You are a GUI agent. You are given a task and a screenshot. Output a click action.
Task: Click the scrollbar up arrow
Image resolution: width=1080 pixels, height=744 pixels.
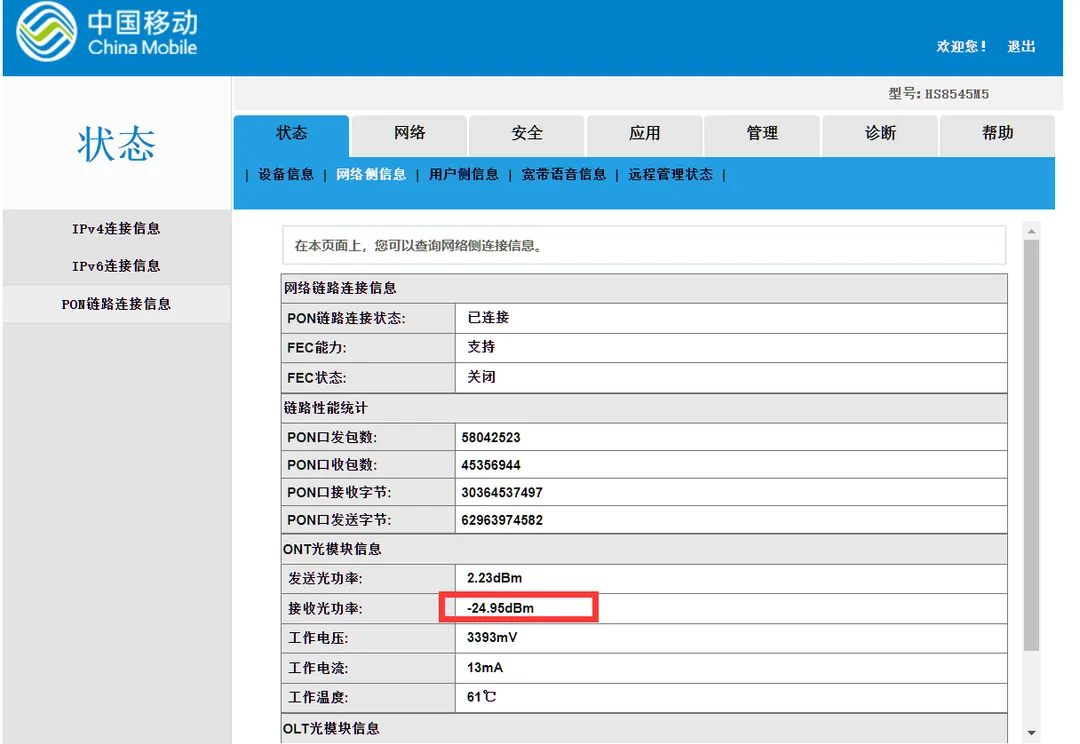coord(1031,231)
